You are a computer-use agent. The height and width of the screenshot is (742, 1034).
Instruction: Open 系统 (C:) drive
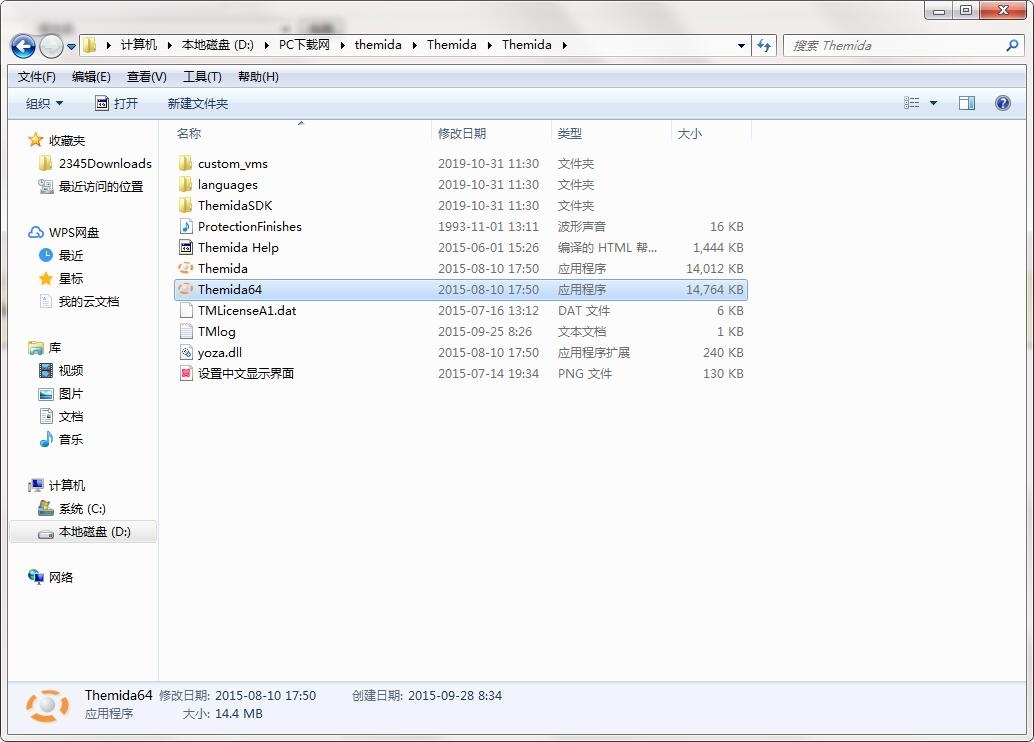[x=72, y=509]
